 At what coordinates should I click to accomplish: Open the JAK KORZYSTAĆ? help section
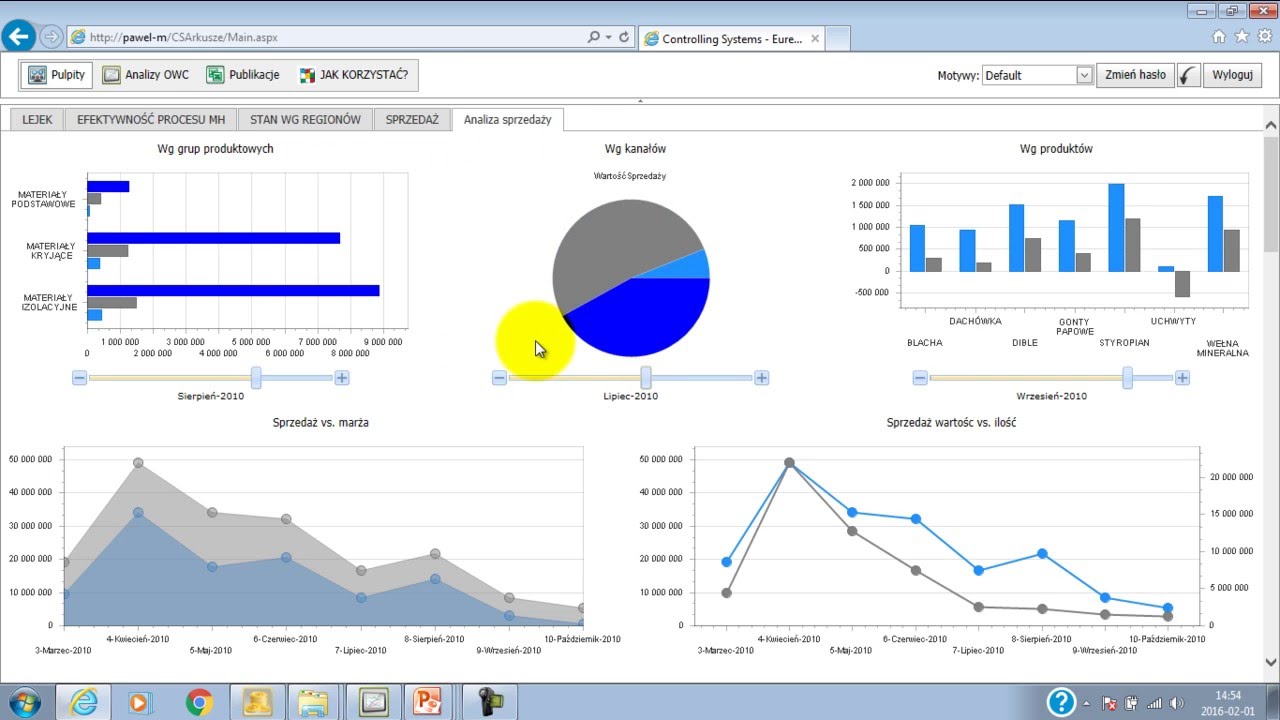(x=354, y=75)
